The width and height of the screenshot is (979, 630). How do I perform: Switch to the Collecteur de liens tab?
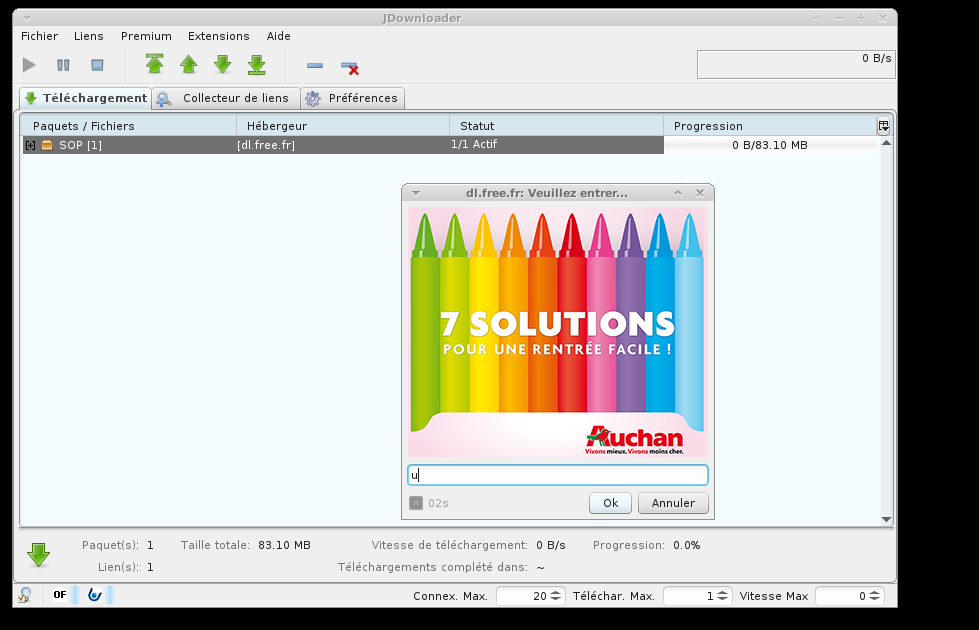pyautogui.click(x=225, y=98)
